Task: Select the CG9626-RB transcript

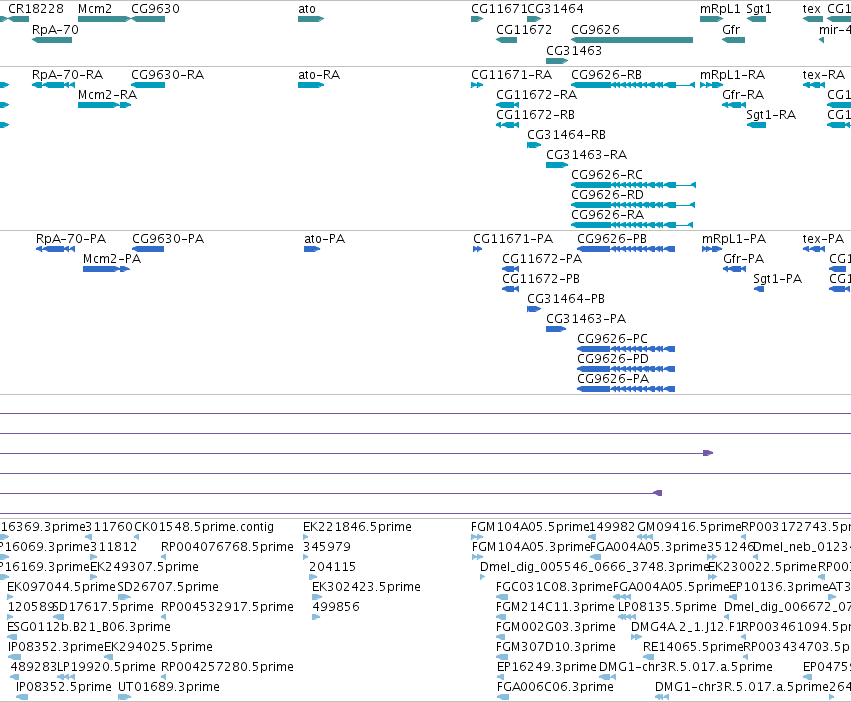Action: click(633, 85)
